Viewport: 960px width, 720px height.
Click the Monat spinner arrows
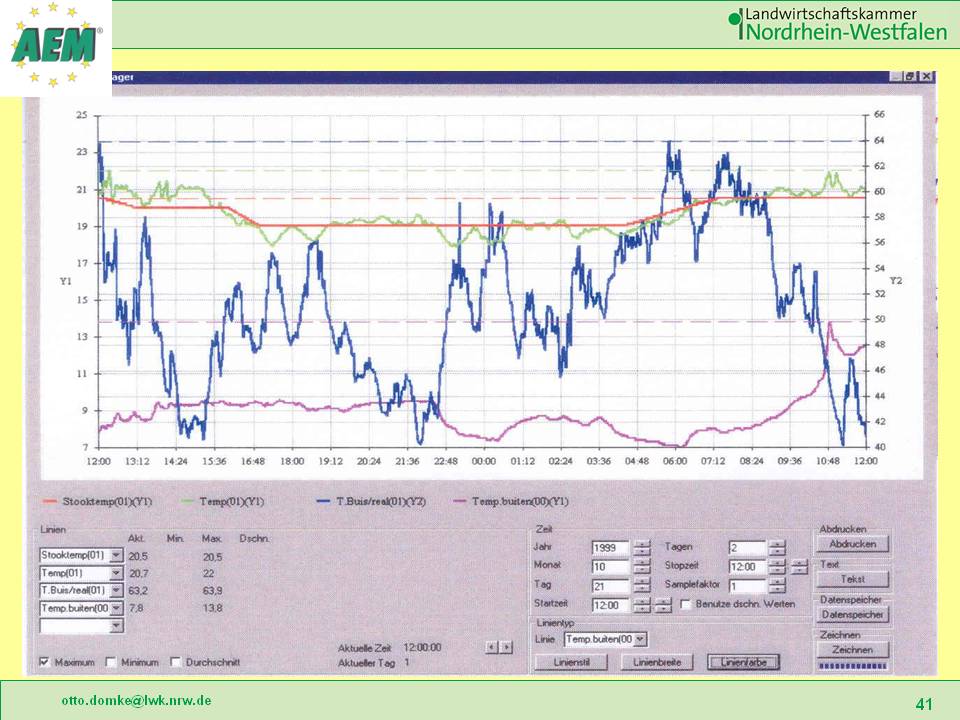coord(642,567)
